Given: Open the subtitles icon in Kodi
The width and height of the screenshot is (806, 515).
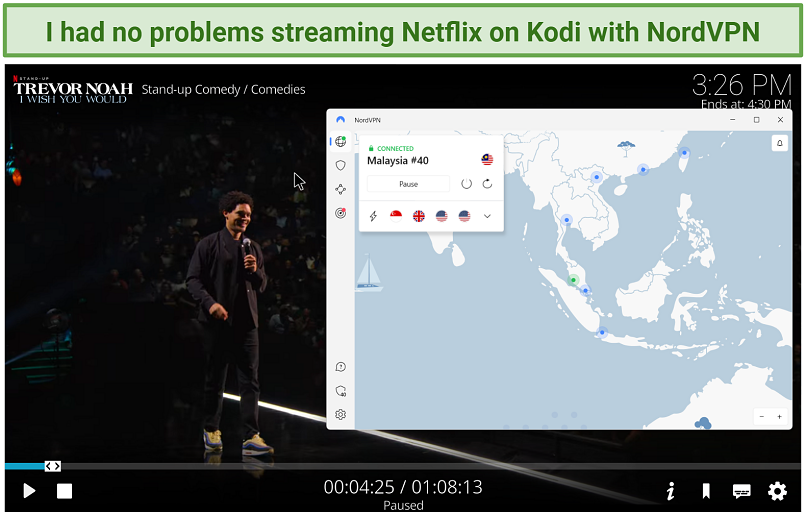Looking at the screenshot, I should click(742, 492).
